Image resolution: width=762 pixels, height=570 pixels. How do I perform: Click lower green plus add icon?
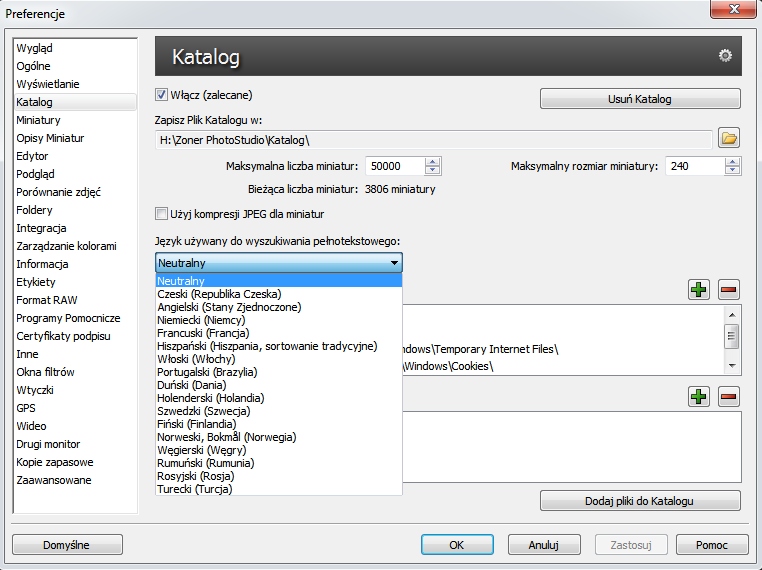(699, 397)
